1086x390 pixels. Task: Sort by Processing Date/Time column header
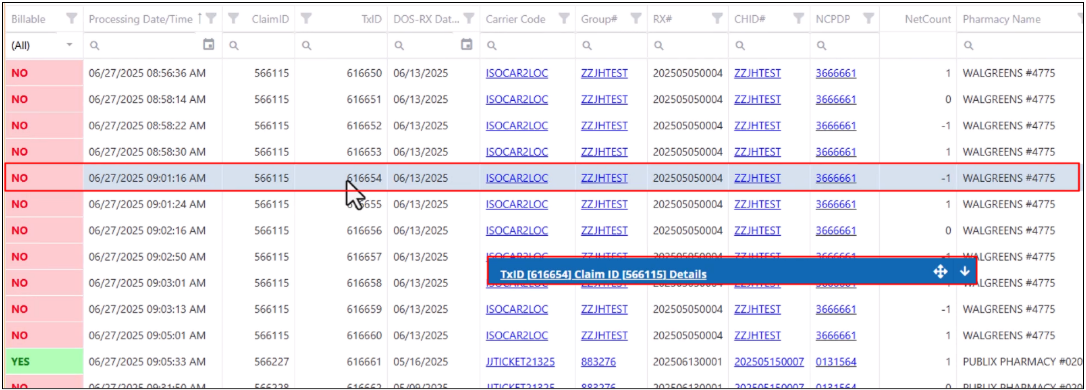[141, 19]
